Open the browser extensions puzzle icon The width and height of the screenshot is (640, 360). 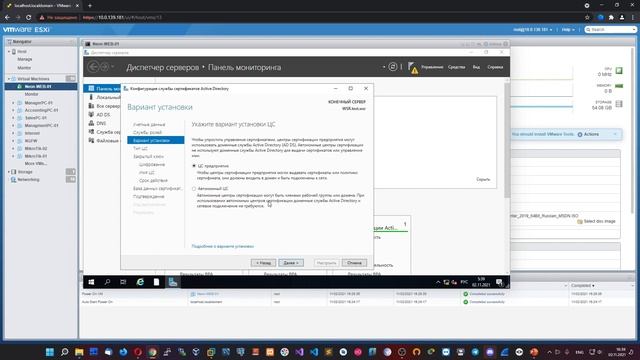point(611,18)
